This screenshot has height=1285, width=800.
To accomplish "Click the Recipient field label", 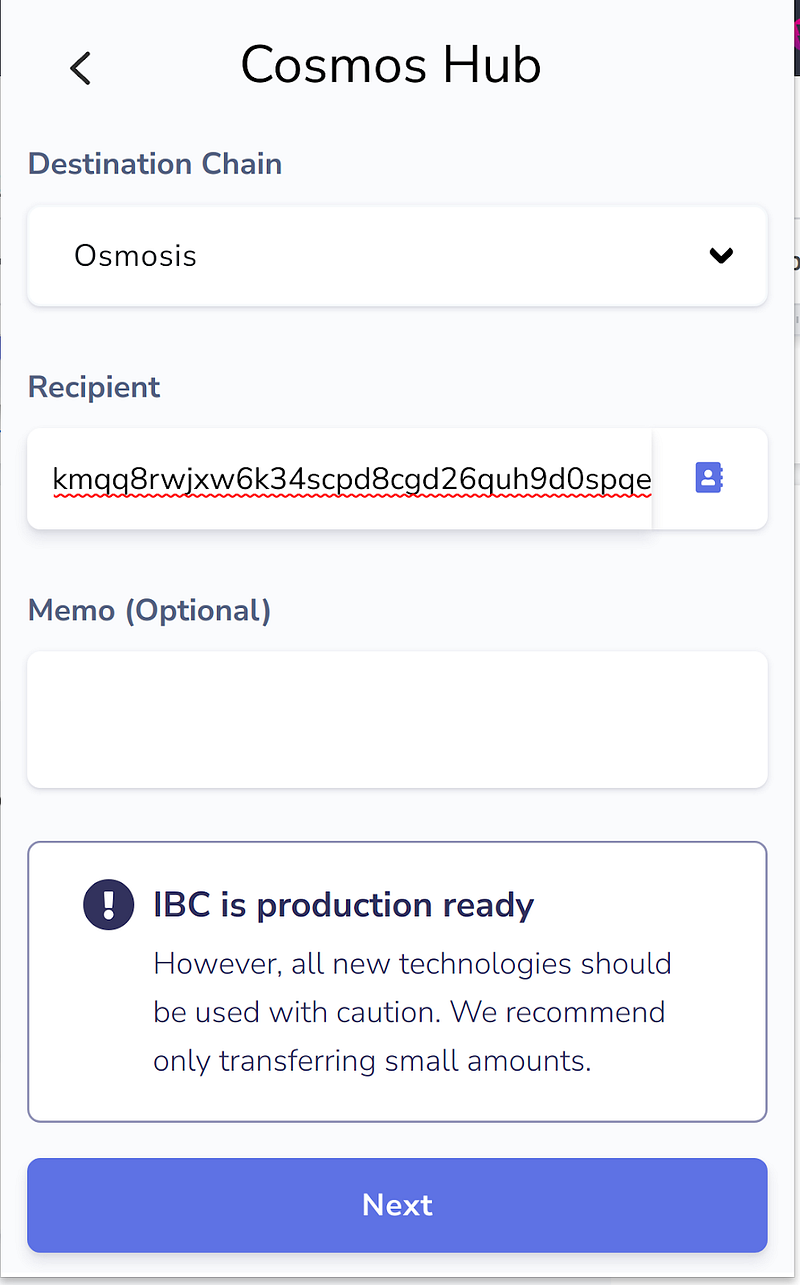I will coord(94,387).
